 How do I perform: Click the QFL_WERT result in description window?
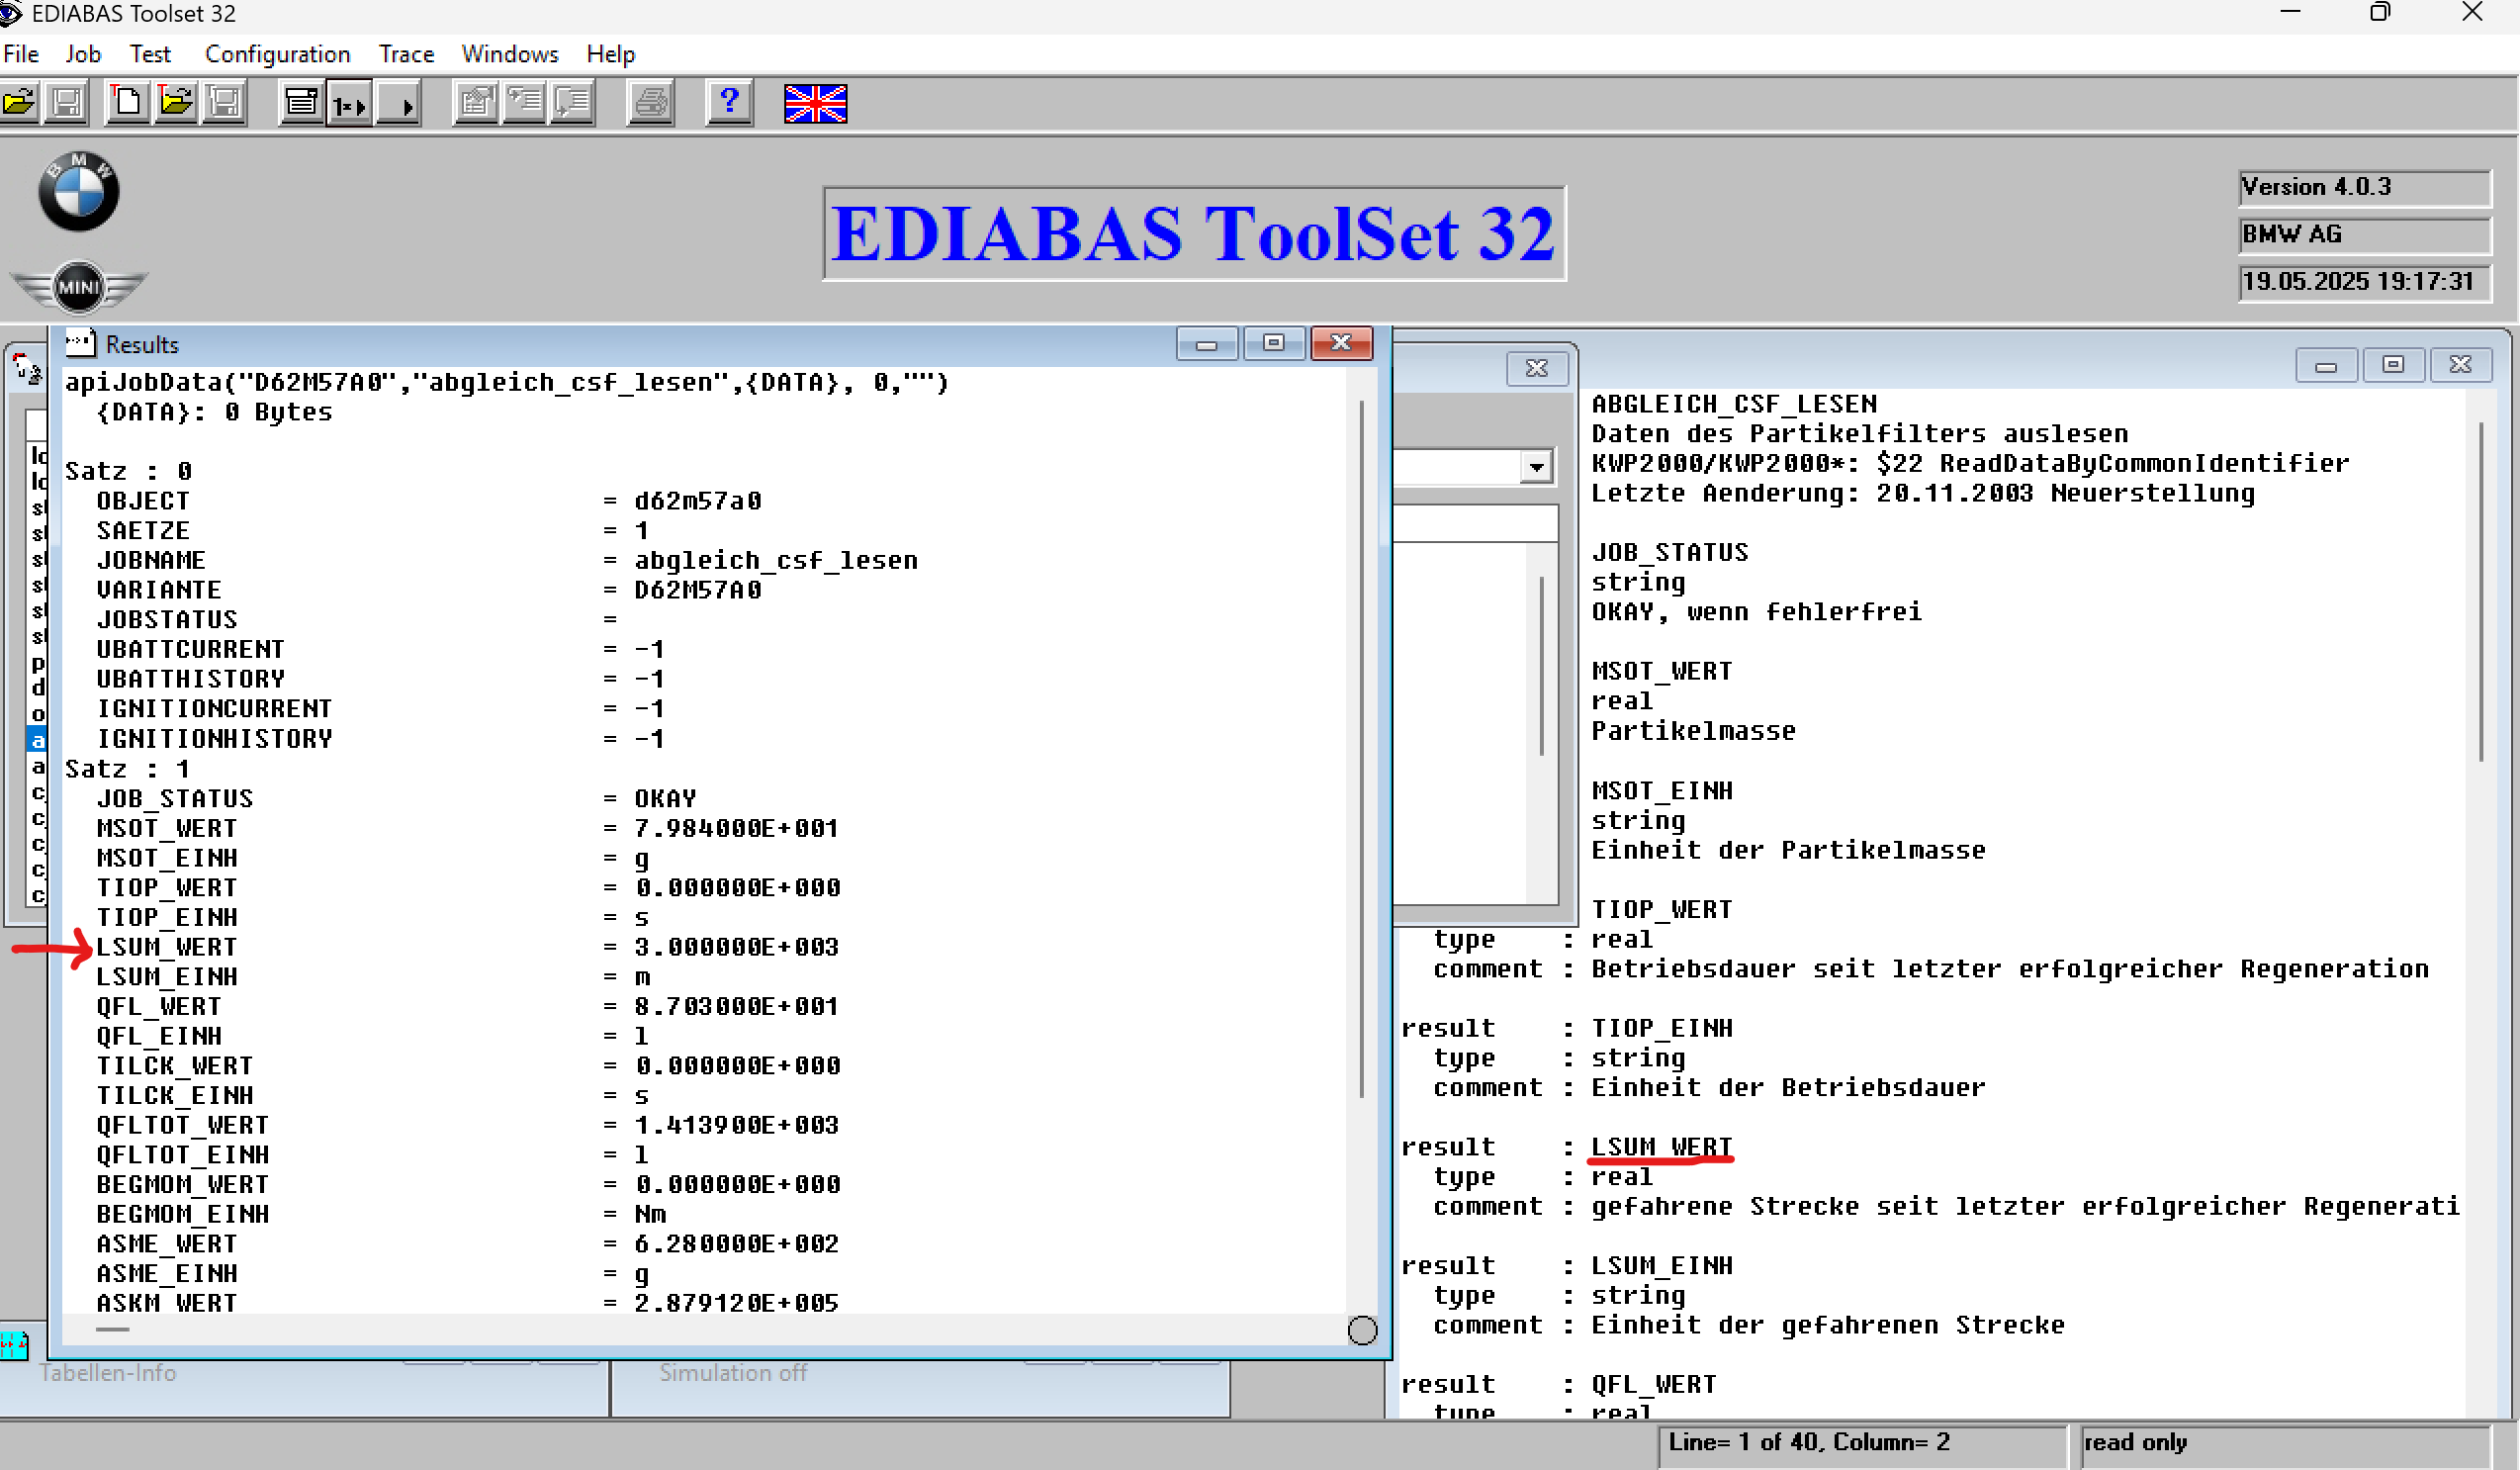1654,1385
